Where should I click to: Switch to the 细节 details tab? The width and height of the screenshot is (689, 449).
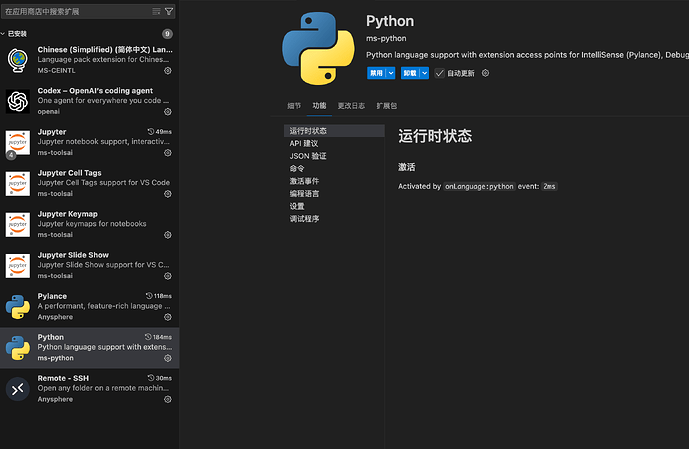coord(294,105)
